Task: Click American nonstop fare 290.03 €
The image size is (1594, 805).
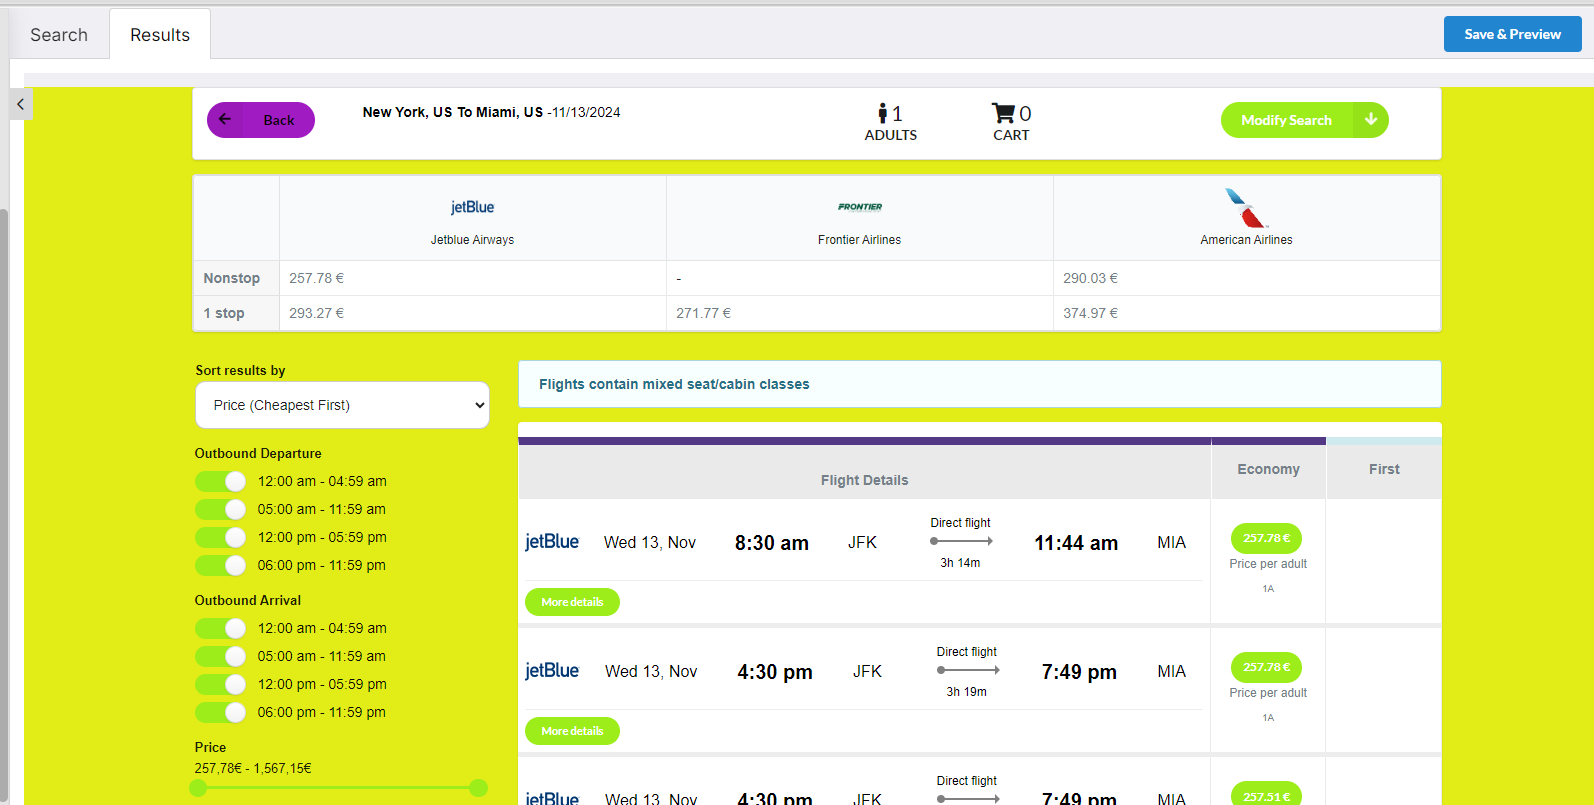Action: [1090, 278]
